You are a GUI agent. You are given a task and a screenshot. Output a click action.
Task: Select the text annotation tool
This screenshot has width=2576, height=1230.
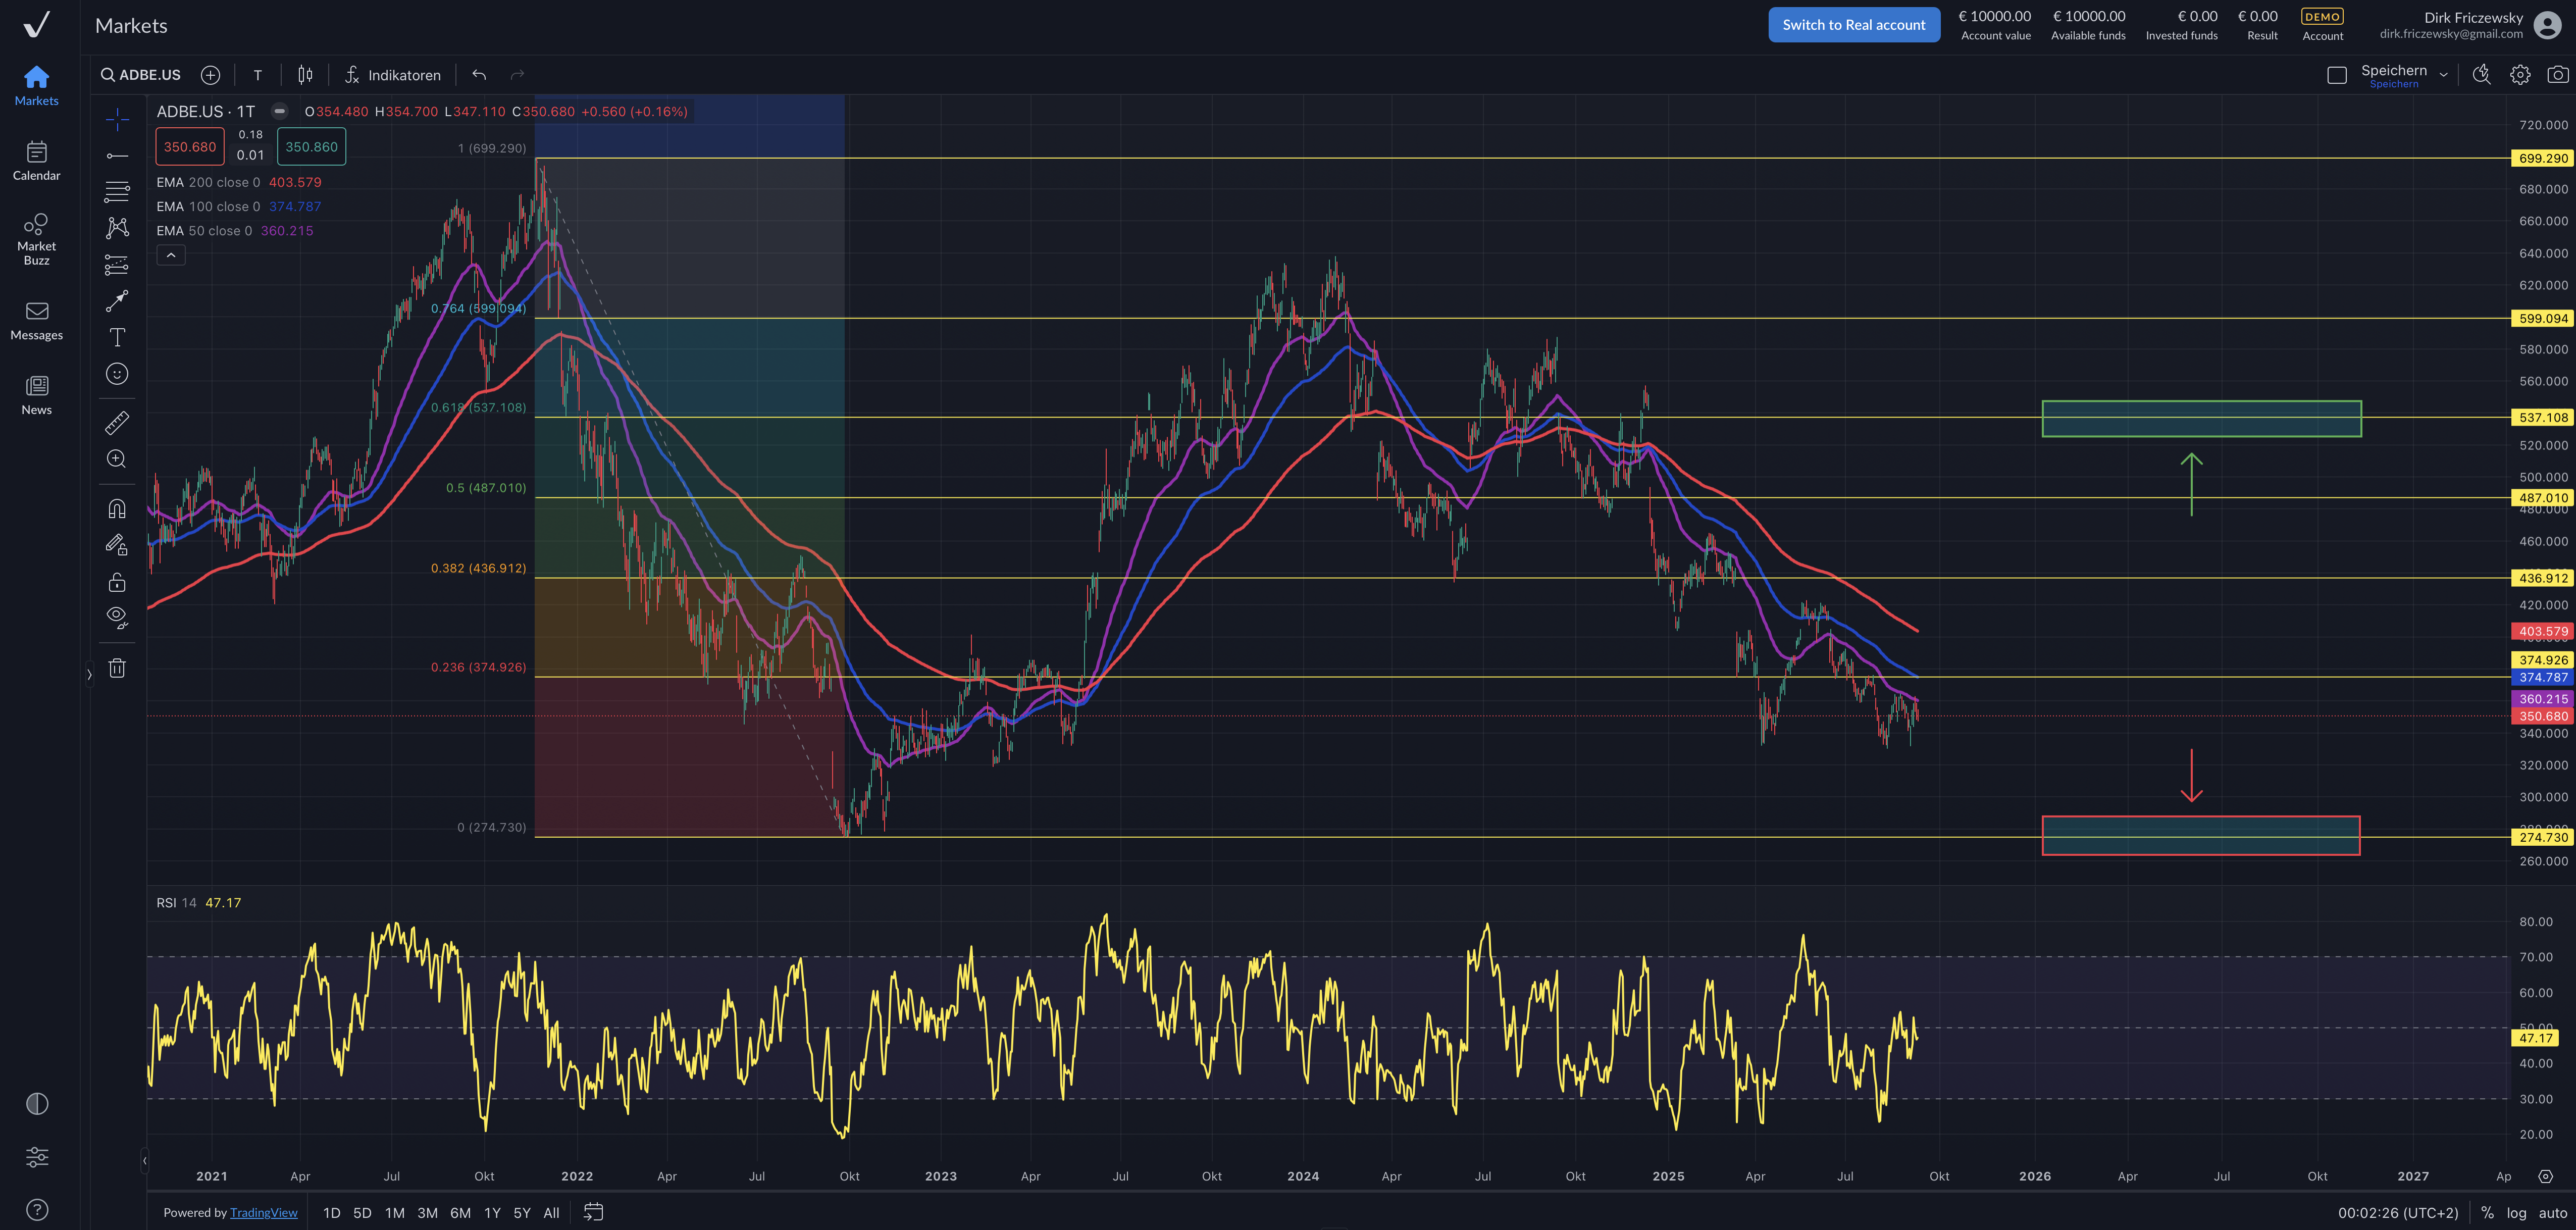coord(117,337)
